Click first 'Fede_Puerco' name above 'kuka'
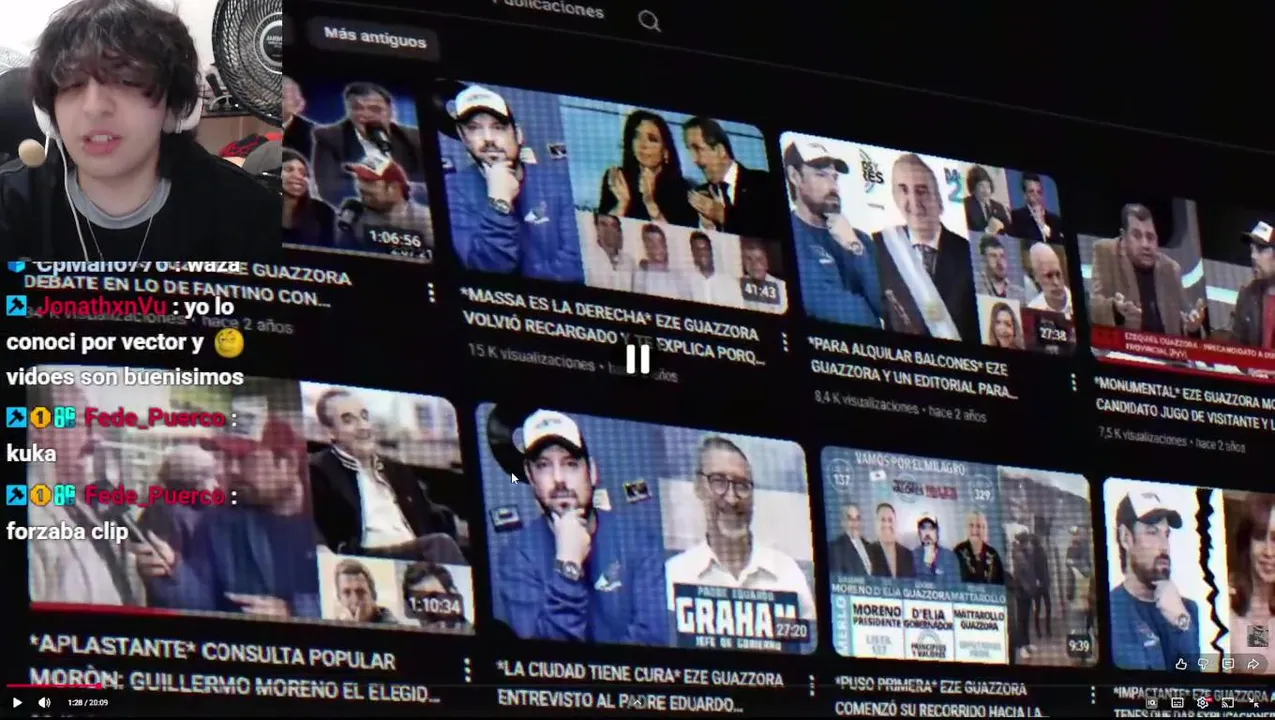Screen dimensions: 1275x720 coord(156,418)
